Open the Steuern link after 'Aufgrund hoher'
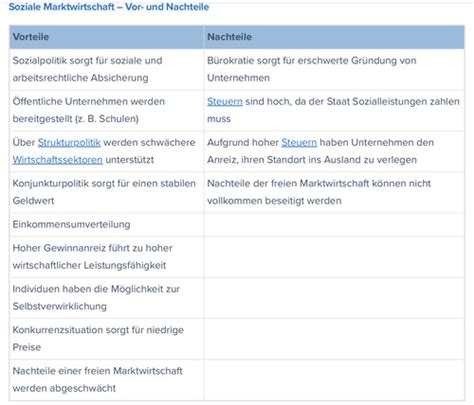Screen dimensions: 474x405 [x=299, y=143]
